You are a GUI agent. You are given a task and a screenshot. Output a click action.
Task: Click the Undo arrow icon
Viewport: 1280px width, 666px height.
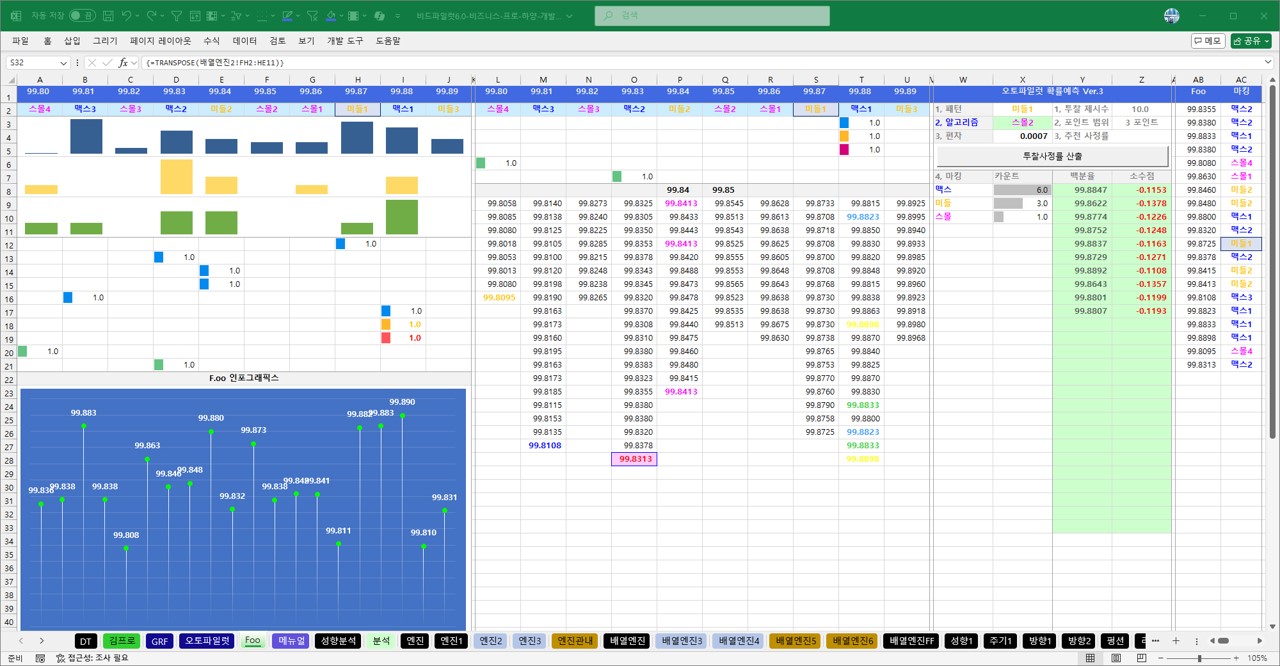tap(126, 16)
